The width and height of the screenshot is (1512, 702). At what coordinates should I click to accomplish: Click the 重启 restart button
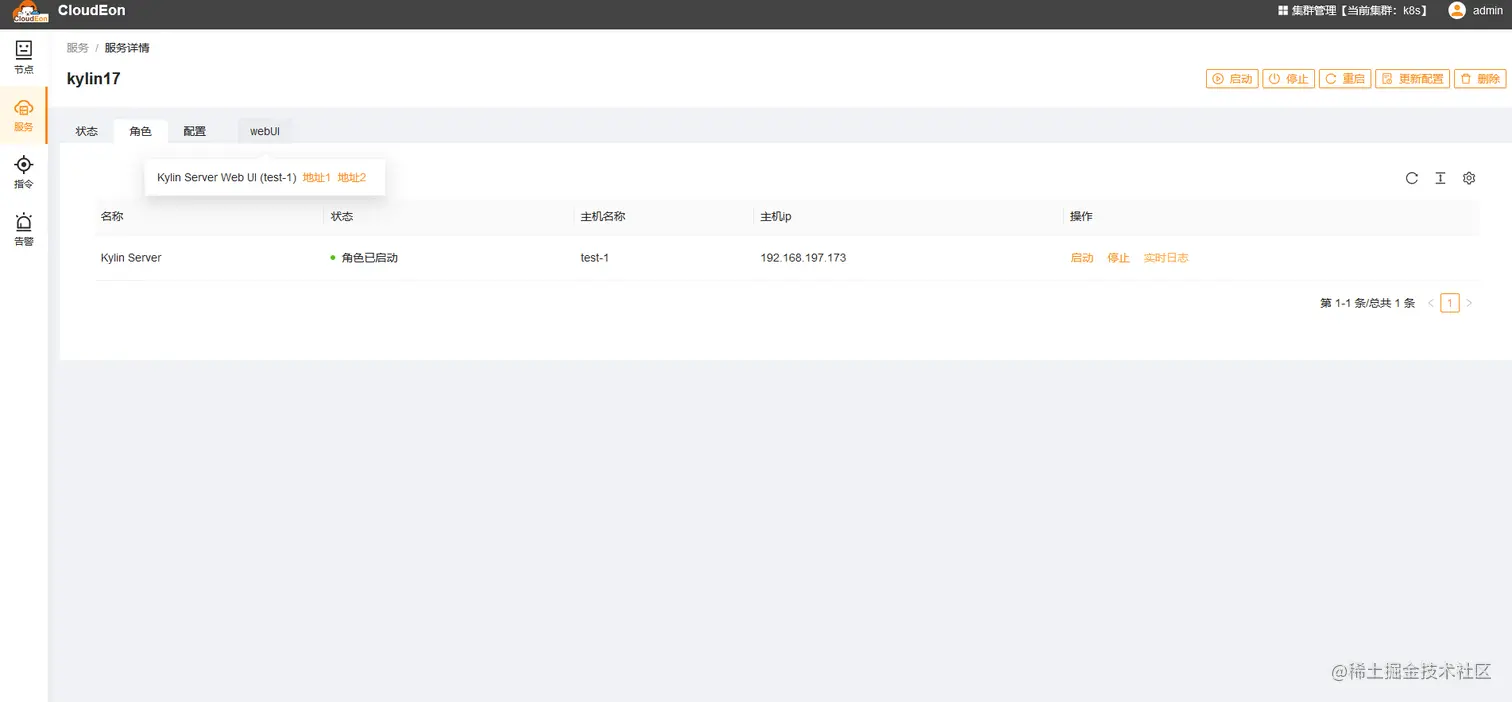(1345, 79)
